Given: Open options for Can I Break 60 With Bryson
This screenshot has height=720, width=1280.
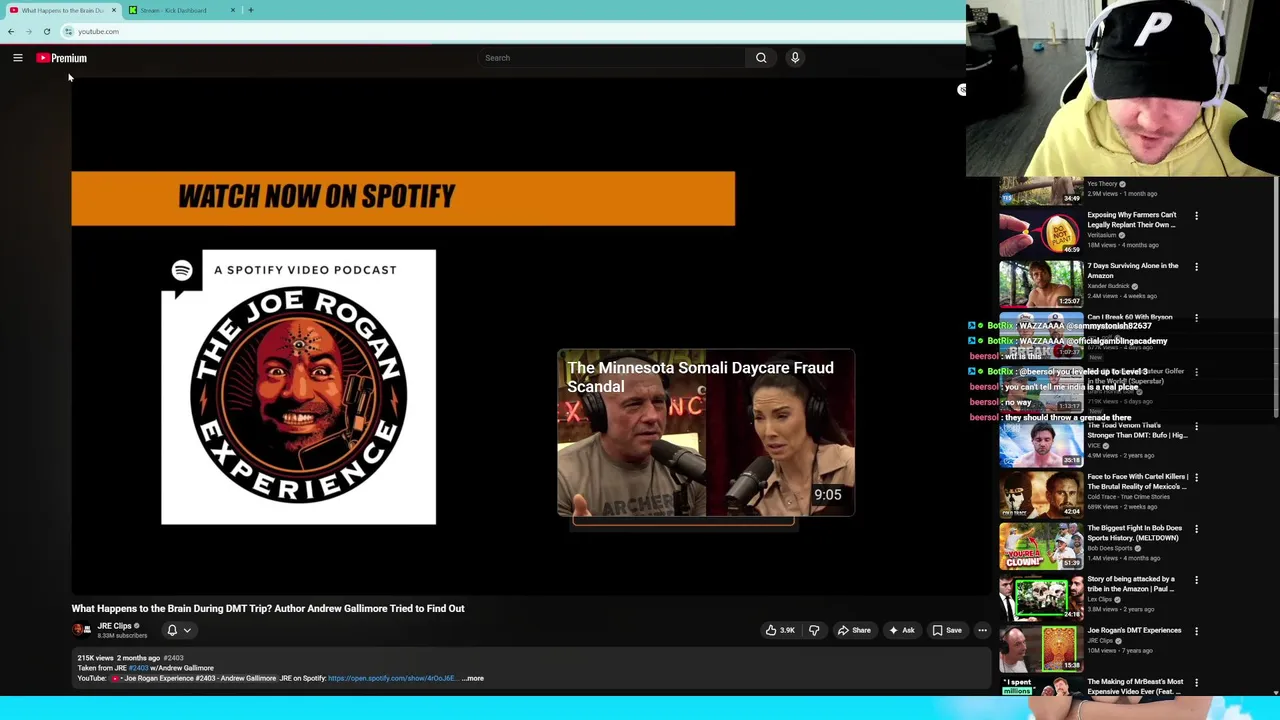Looking at the screenshot, I should tap(1196, 319).
